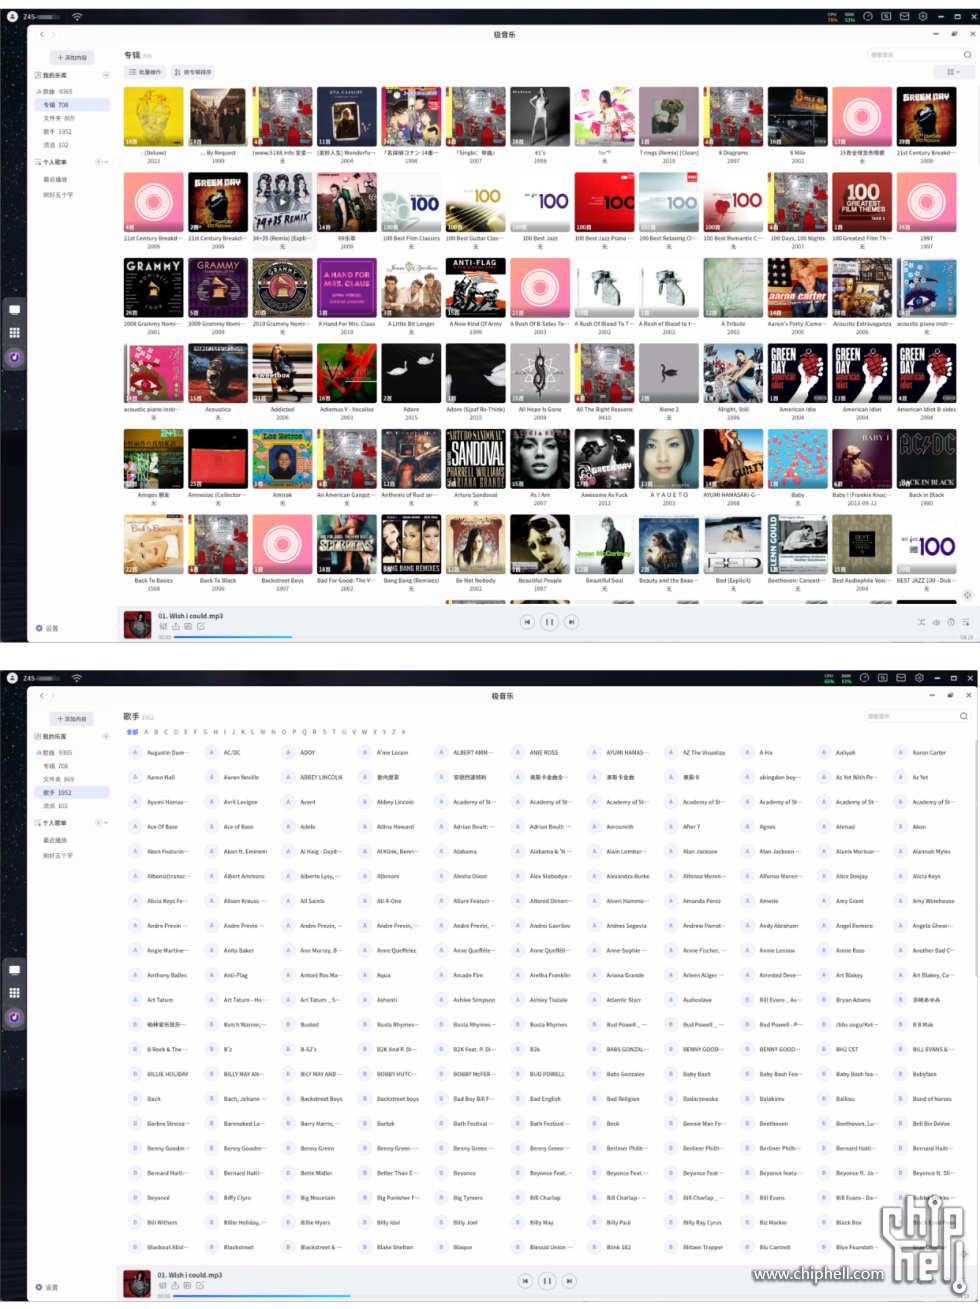Skip to the previous track in the artists window player
Screen dimensions: 980x1309
coord(525,1281)
